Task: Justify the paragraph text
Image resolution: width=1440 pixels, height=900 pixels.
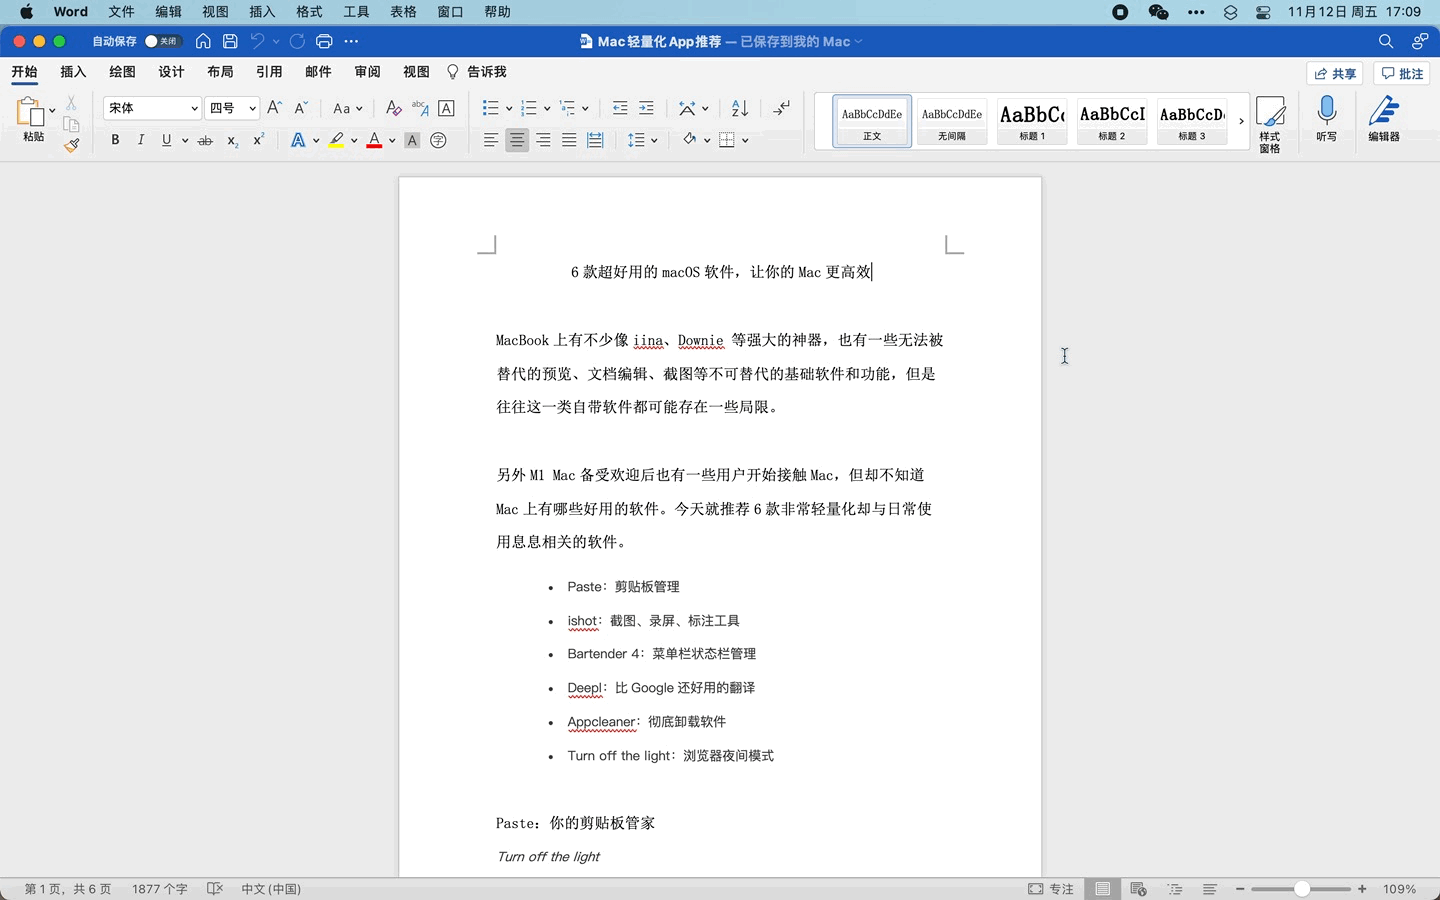Action: pos(569,140)
